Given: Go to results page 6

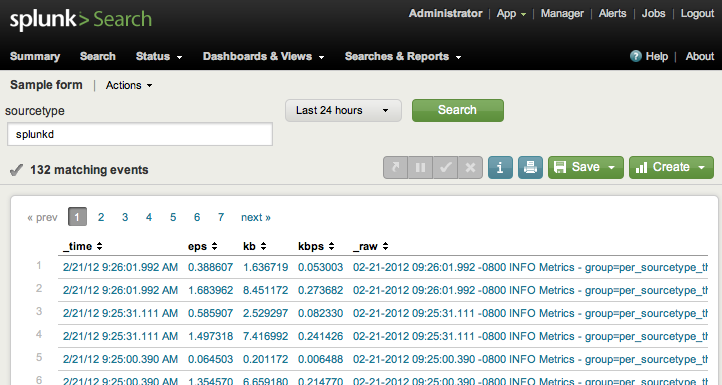Looking at the screenshot, I should (x=197, y=217).
